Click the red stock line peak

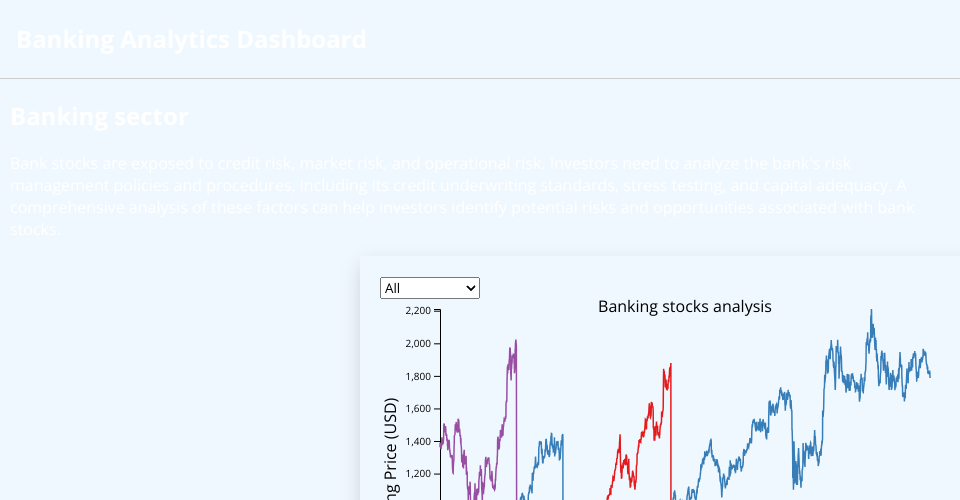coord(670,365)
